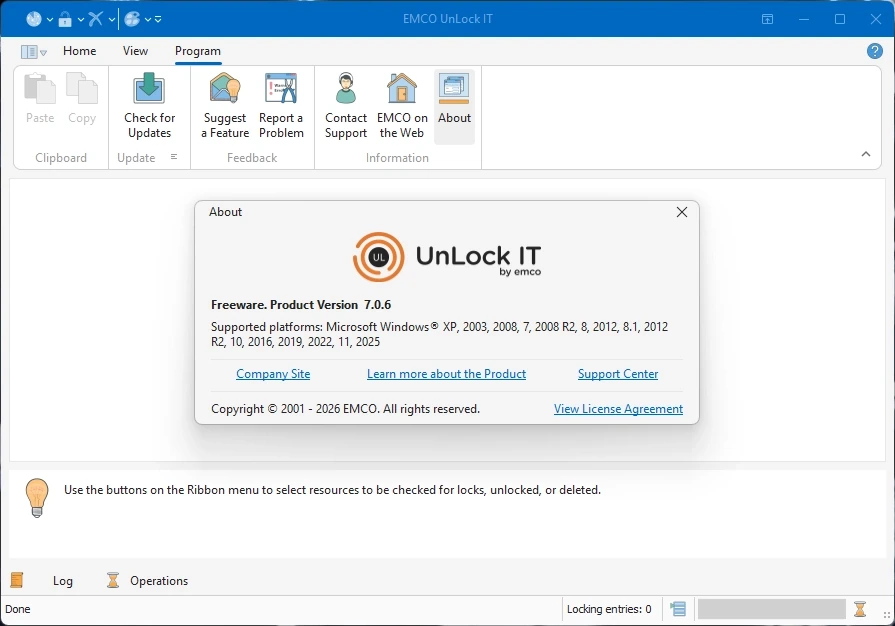The width and height of the screenshot is (895, 626).
Task: Open EMCO on the Web
Action: coord(402,106)
